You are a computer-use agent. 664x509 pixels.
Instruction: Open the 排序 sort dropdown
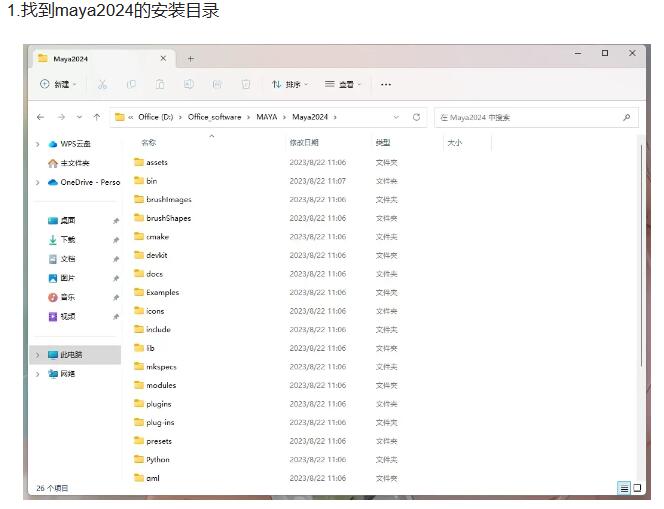(291, 85)
